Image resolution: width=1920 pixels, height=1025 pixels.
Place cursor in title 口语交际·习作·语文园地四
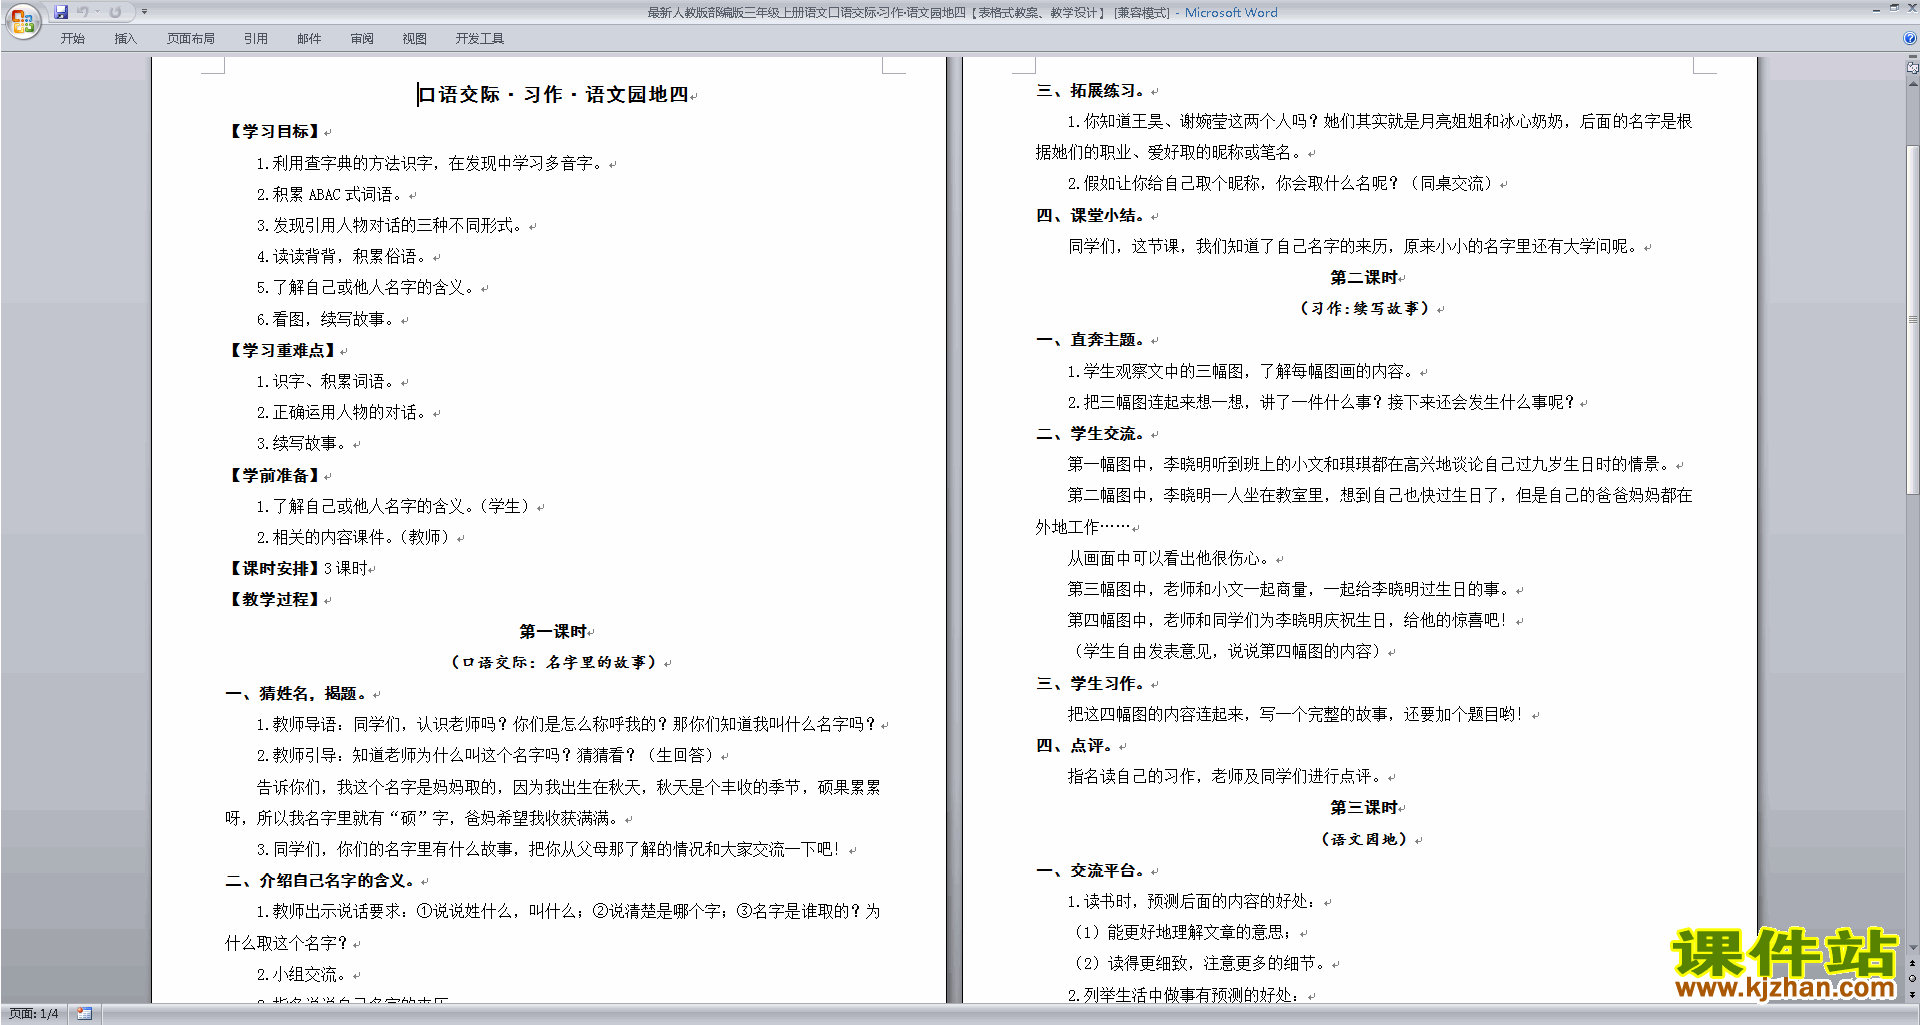tap(554, 95)
